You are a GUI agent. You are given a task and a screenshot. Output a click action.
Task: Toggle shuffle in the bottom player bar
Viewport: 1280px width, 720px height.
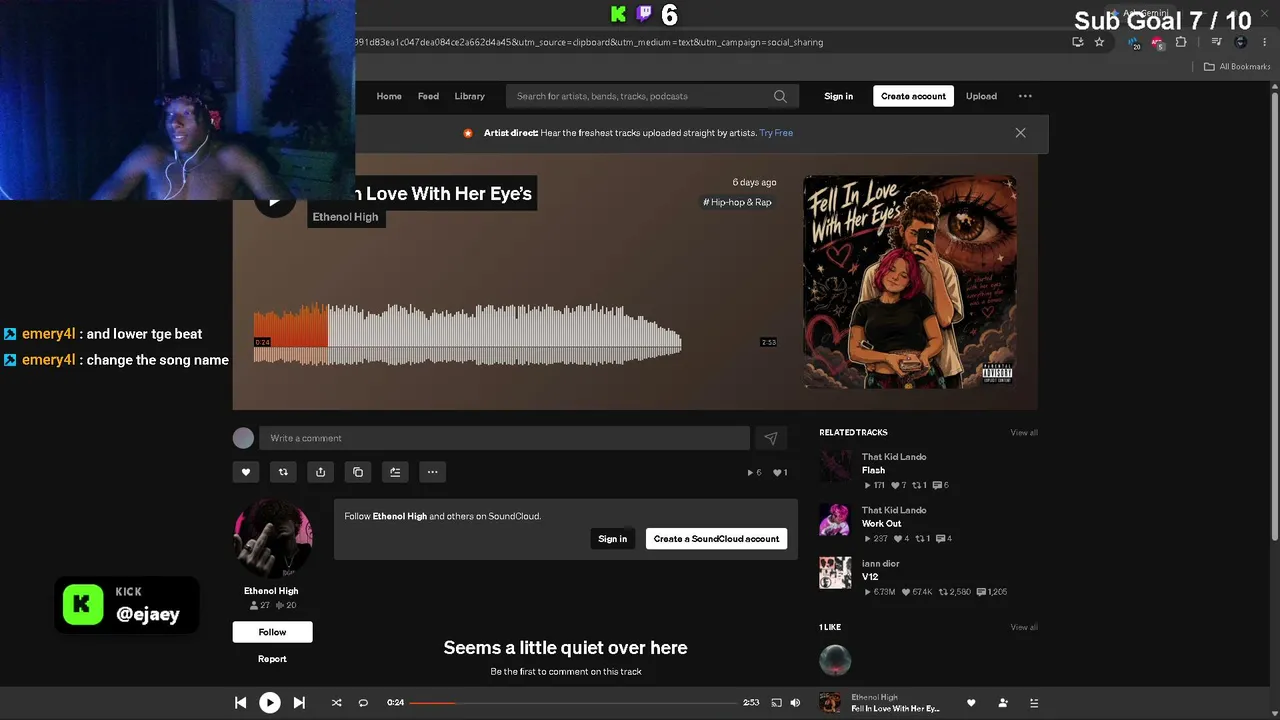point(336,703)
